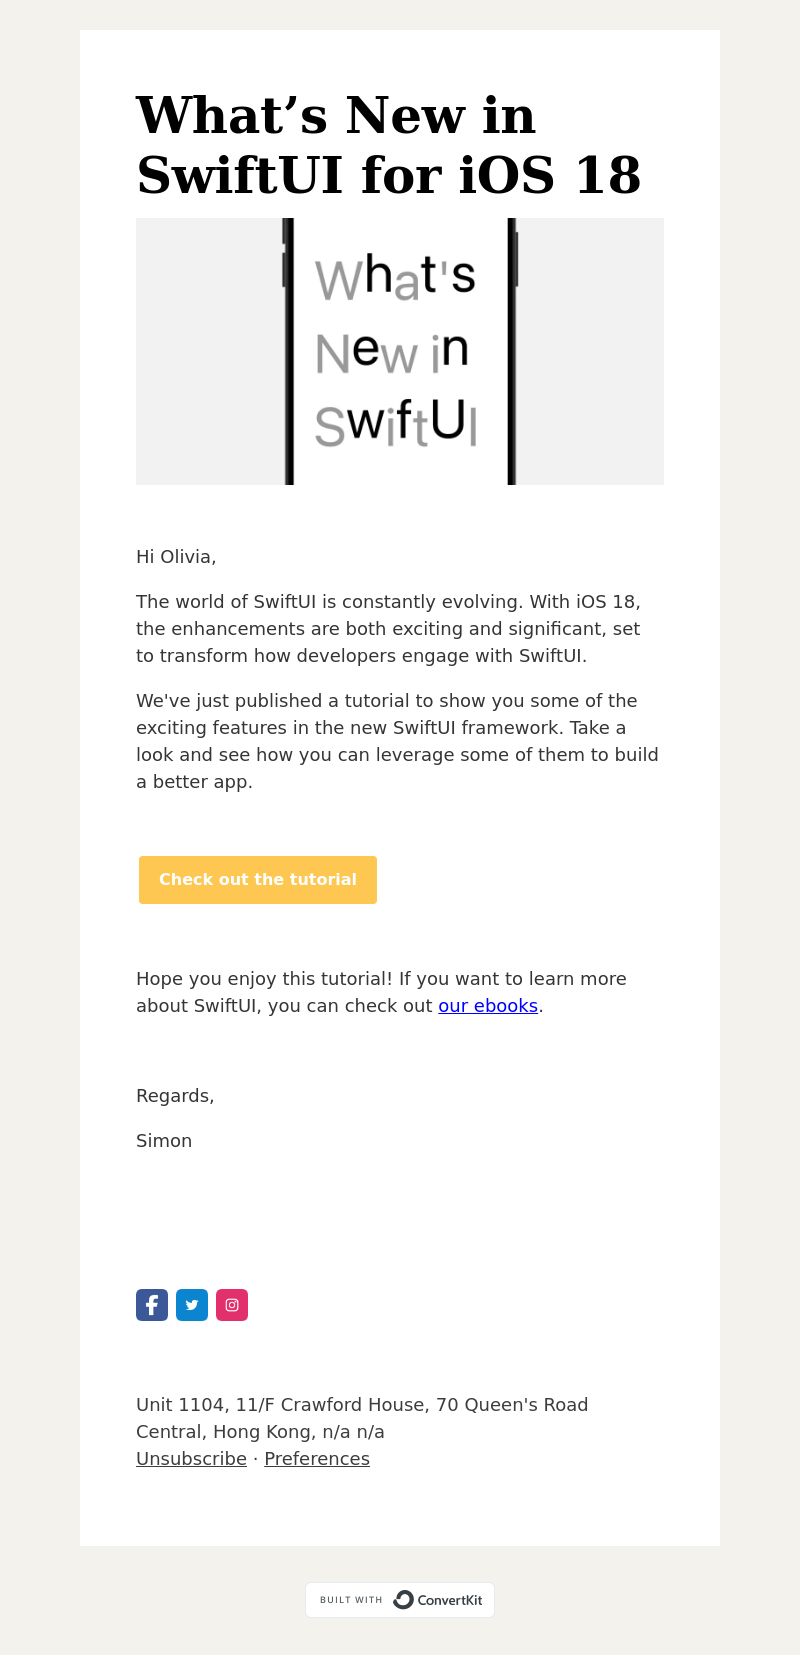
Task: Open the Twitter social icon
Action: pos(192,1305)
